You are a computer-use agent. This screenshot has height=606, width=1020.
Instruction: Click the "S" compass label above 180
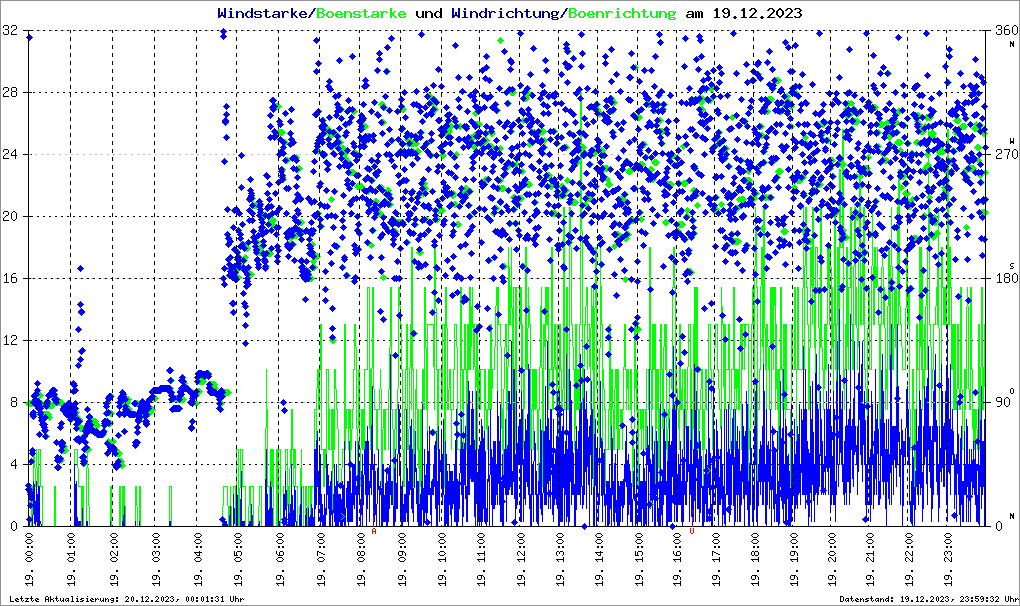[x=1012, y=265]
